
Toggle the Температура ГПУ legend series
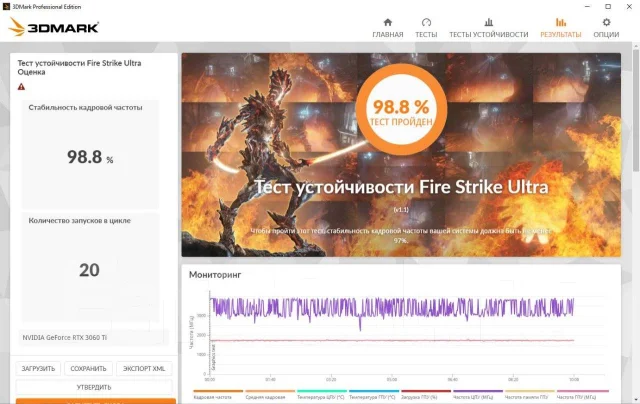373,394
